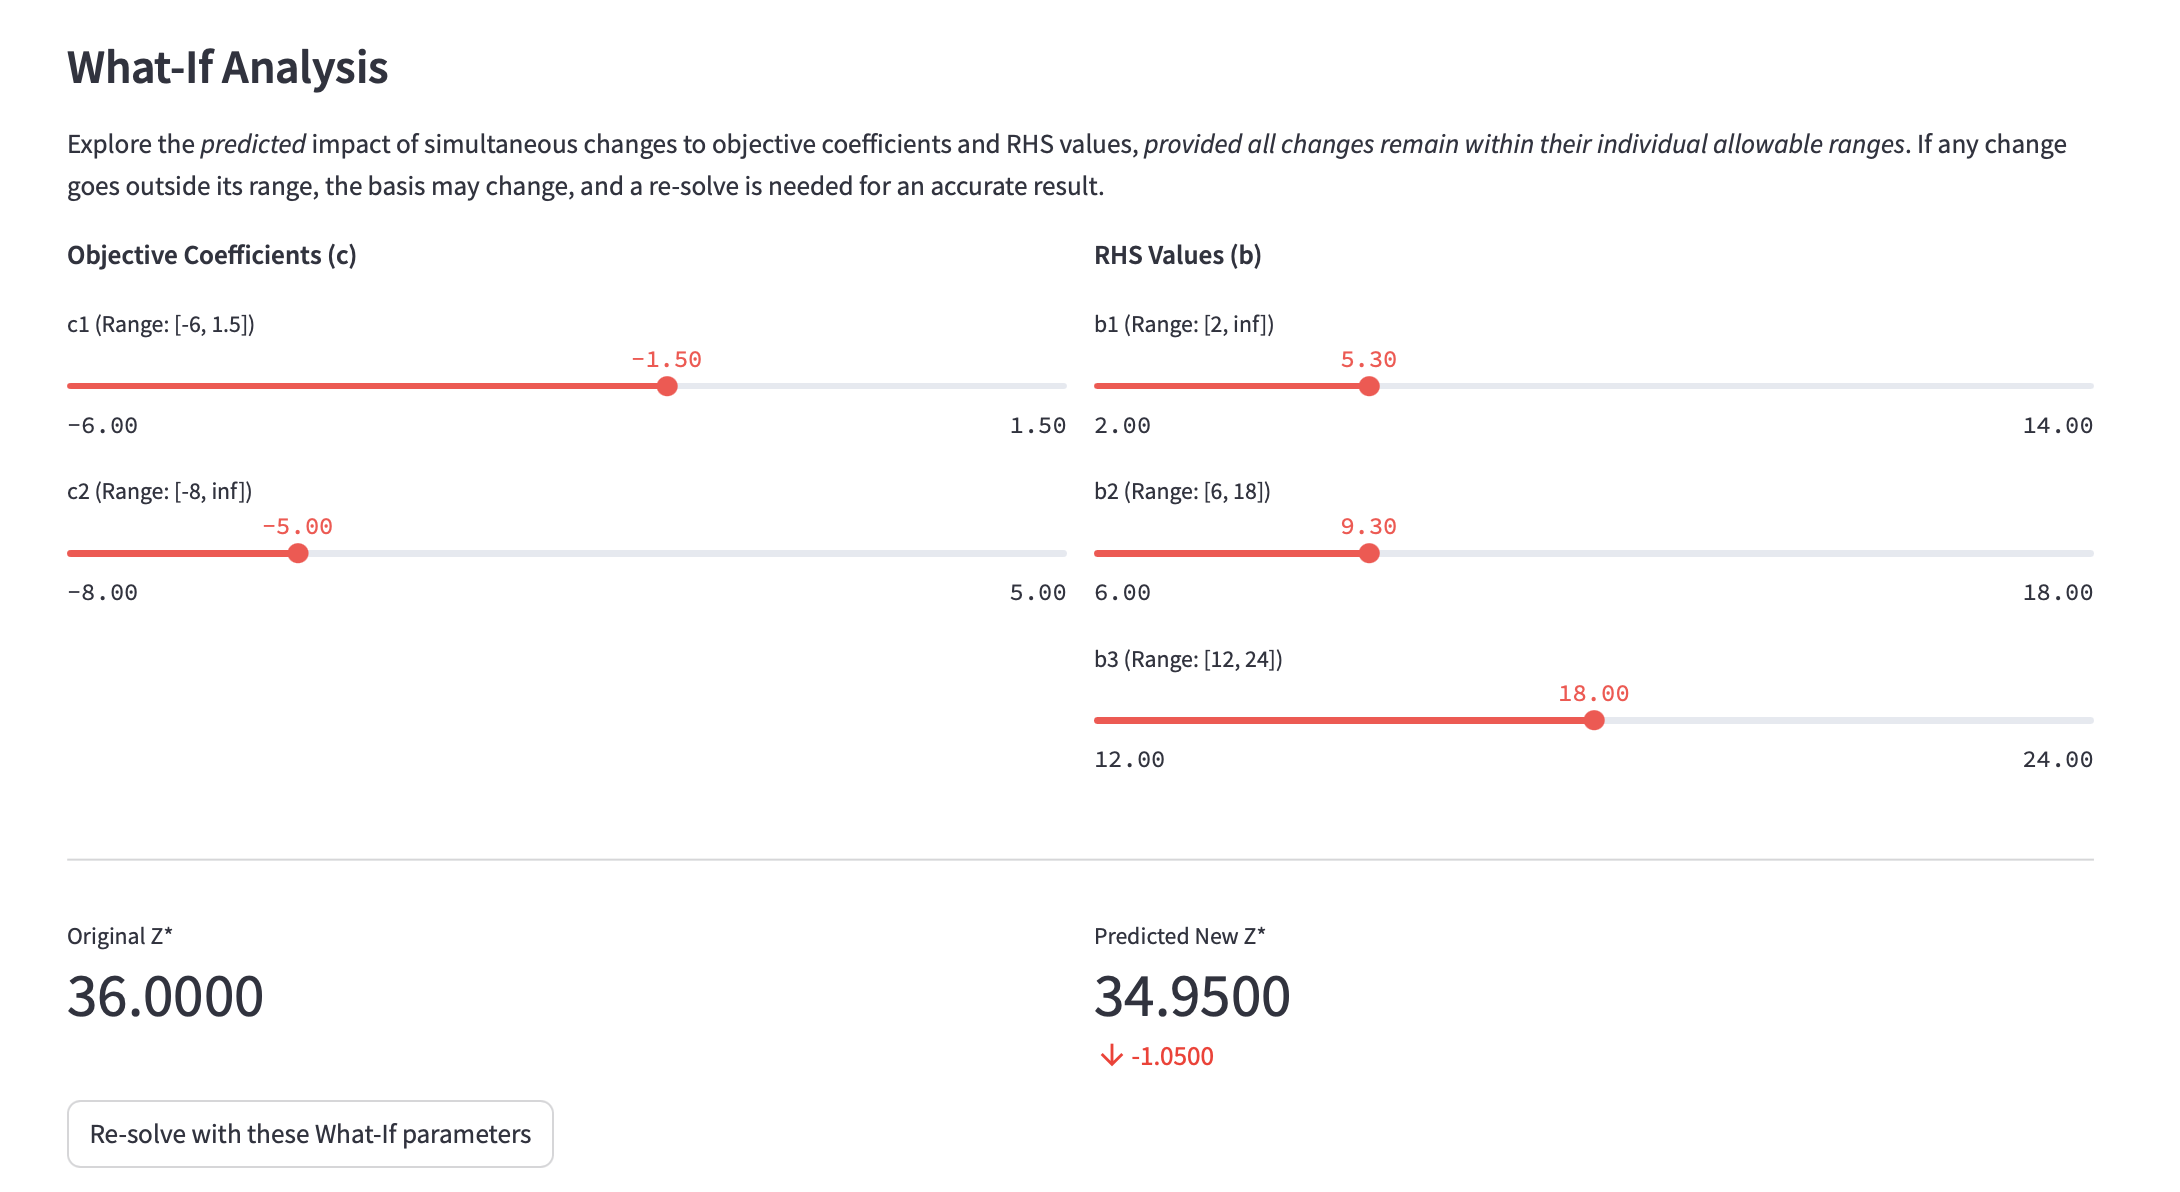The width and height of the screenshot is (2180, 1192).
Task: Click the Predicted New Z* value 34.9500
Action: [1192, 996]
